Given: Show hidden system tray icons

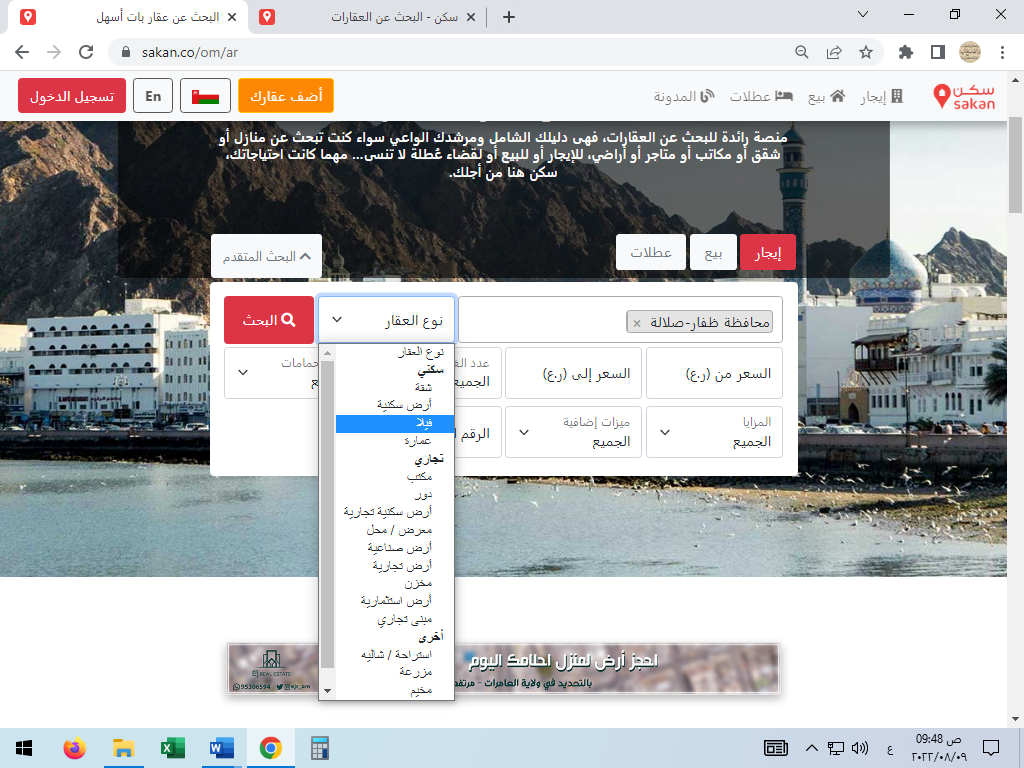Looking at the screenshot, I should pos(812,748).
